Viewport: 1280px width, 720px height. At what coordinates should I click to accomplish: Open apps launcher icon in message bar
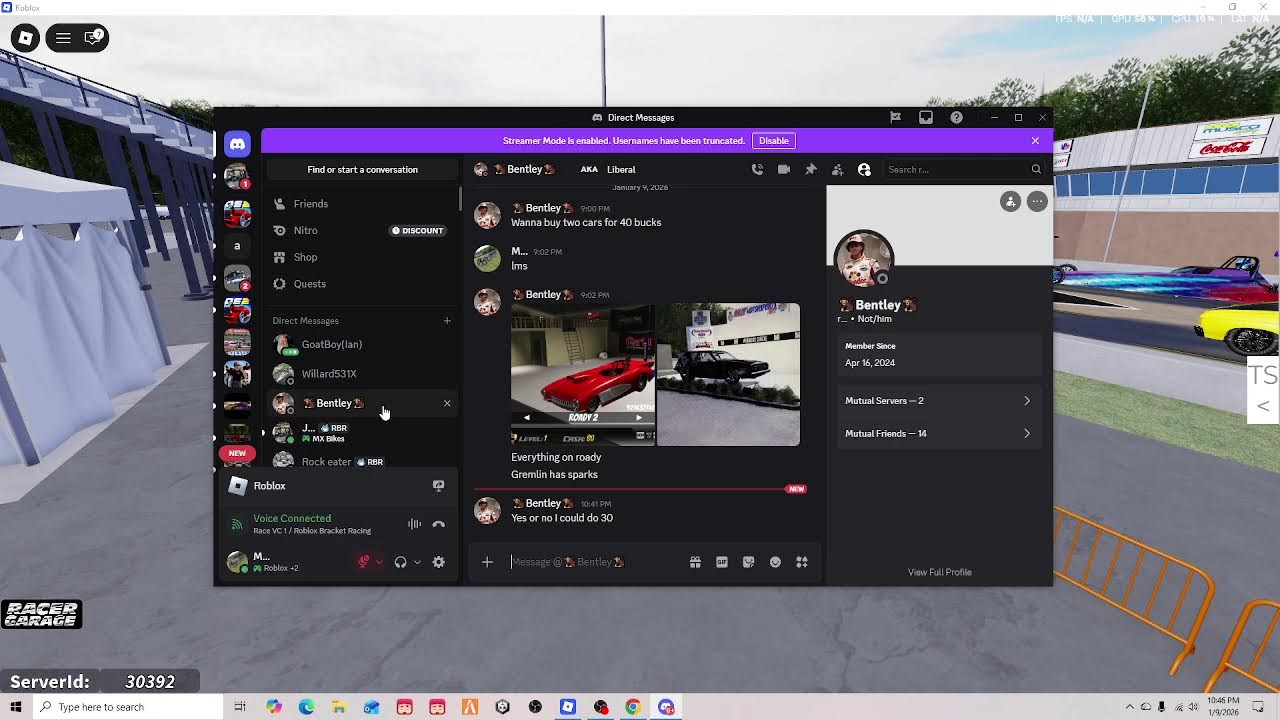[802, 562]
